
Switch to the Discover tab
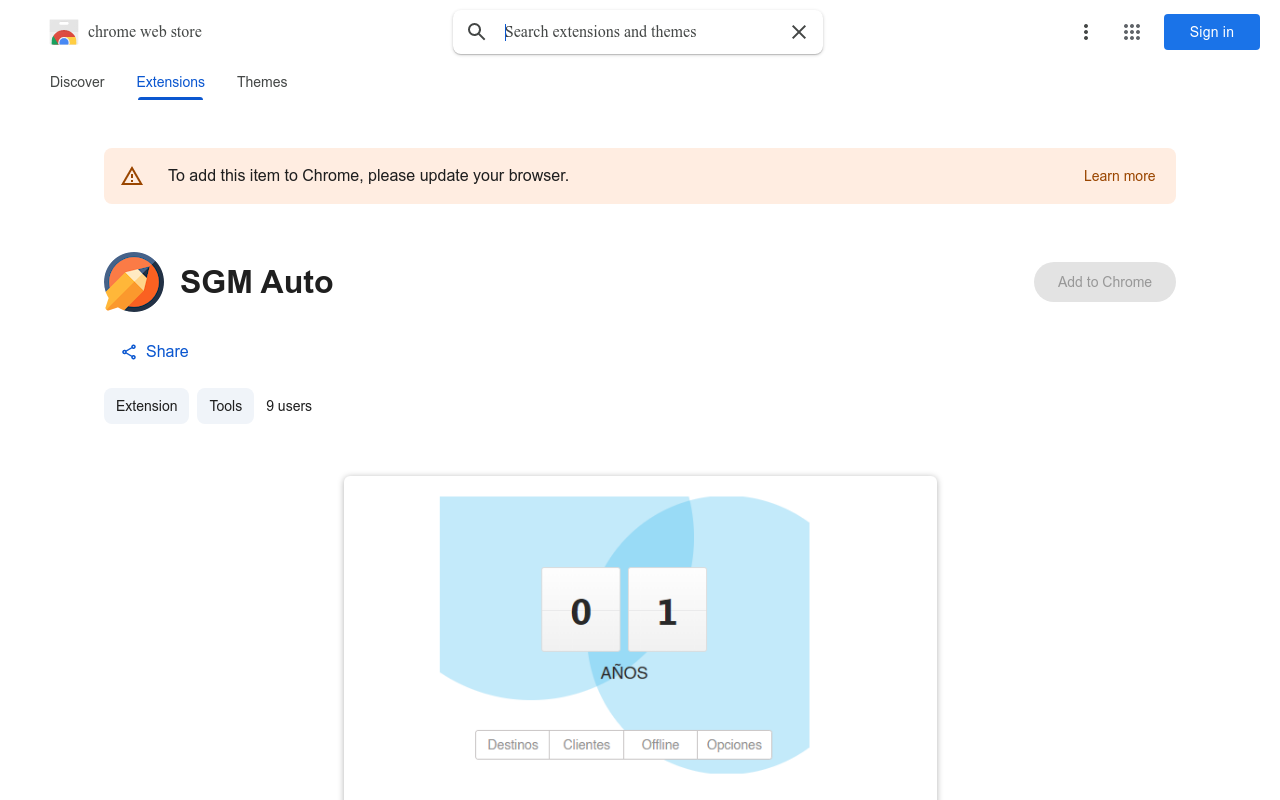[77, 82]
